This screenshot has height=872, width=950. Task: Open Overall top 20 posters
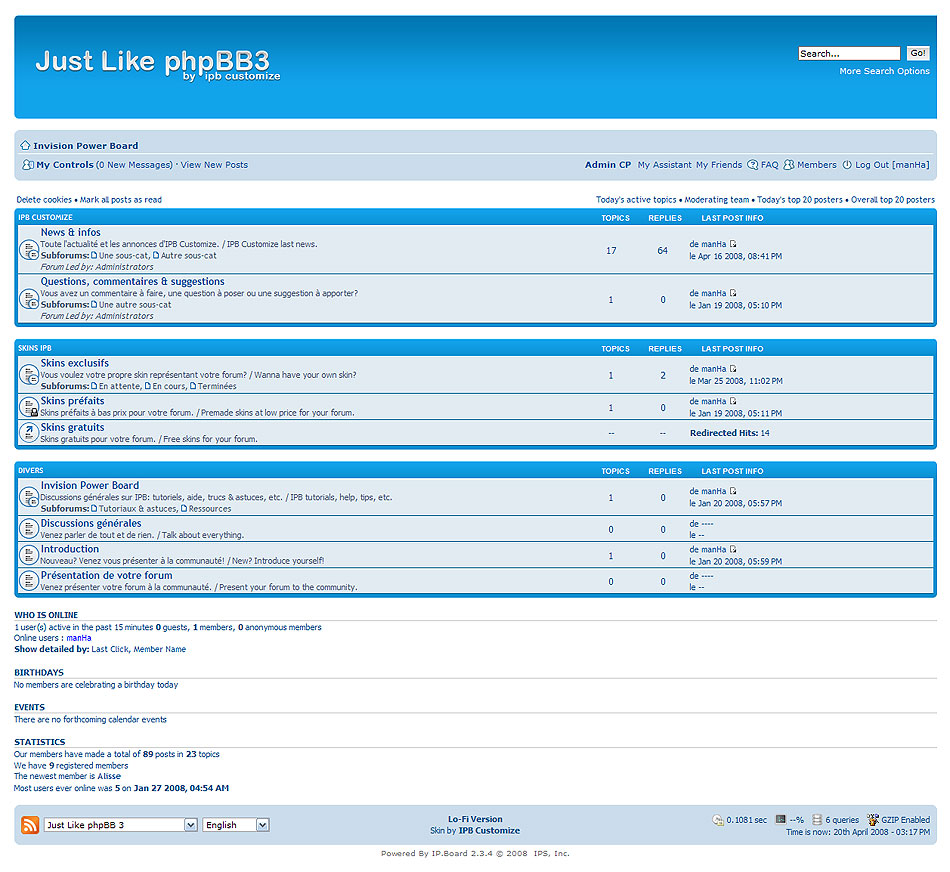892,199
